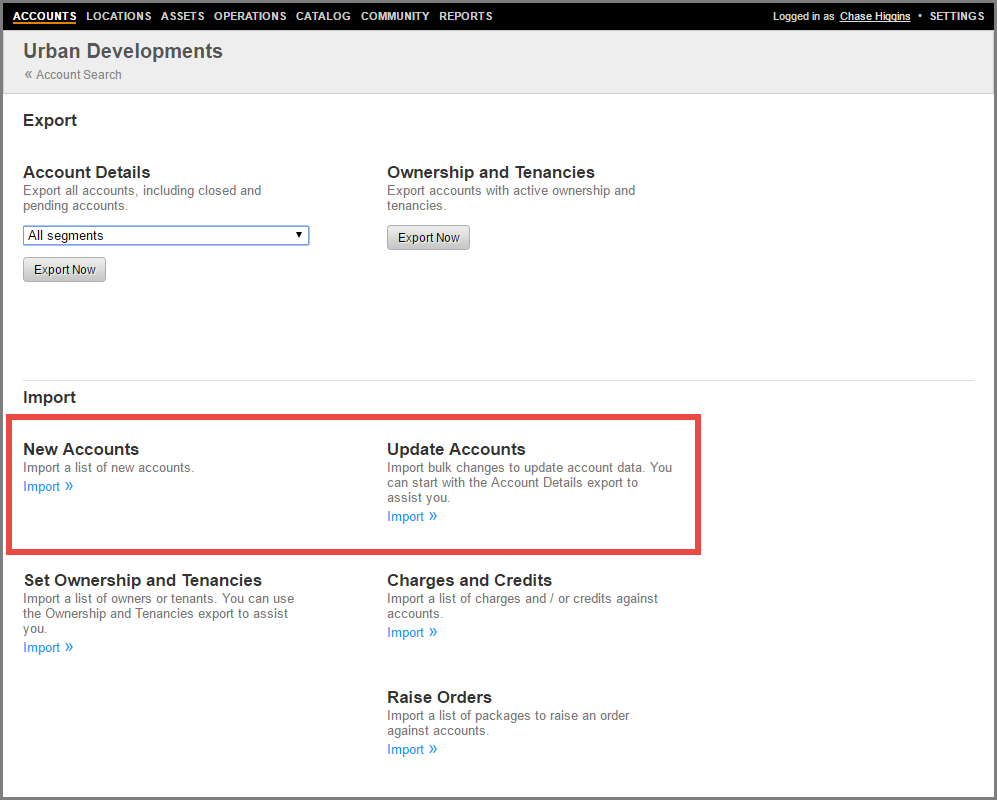Click the Update Accounts heading

[456, 450]
